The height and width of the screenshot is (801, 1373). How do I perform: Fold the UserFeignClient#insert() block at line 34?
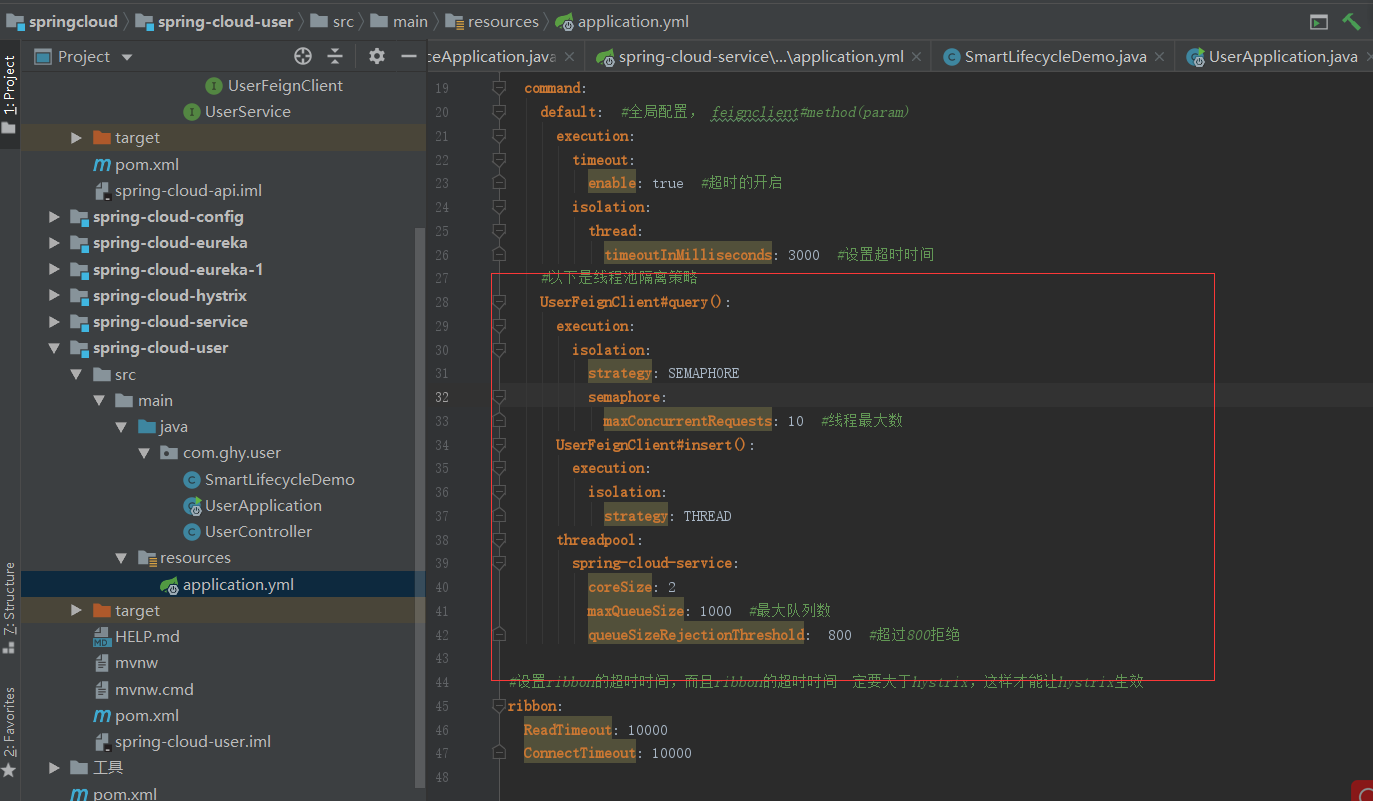[x=499, y=445]
